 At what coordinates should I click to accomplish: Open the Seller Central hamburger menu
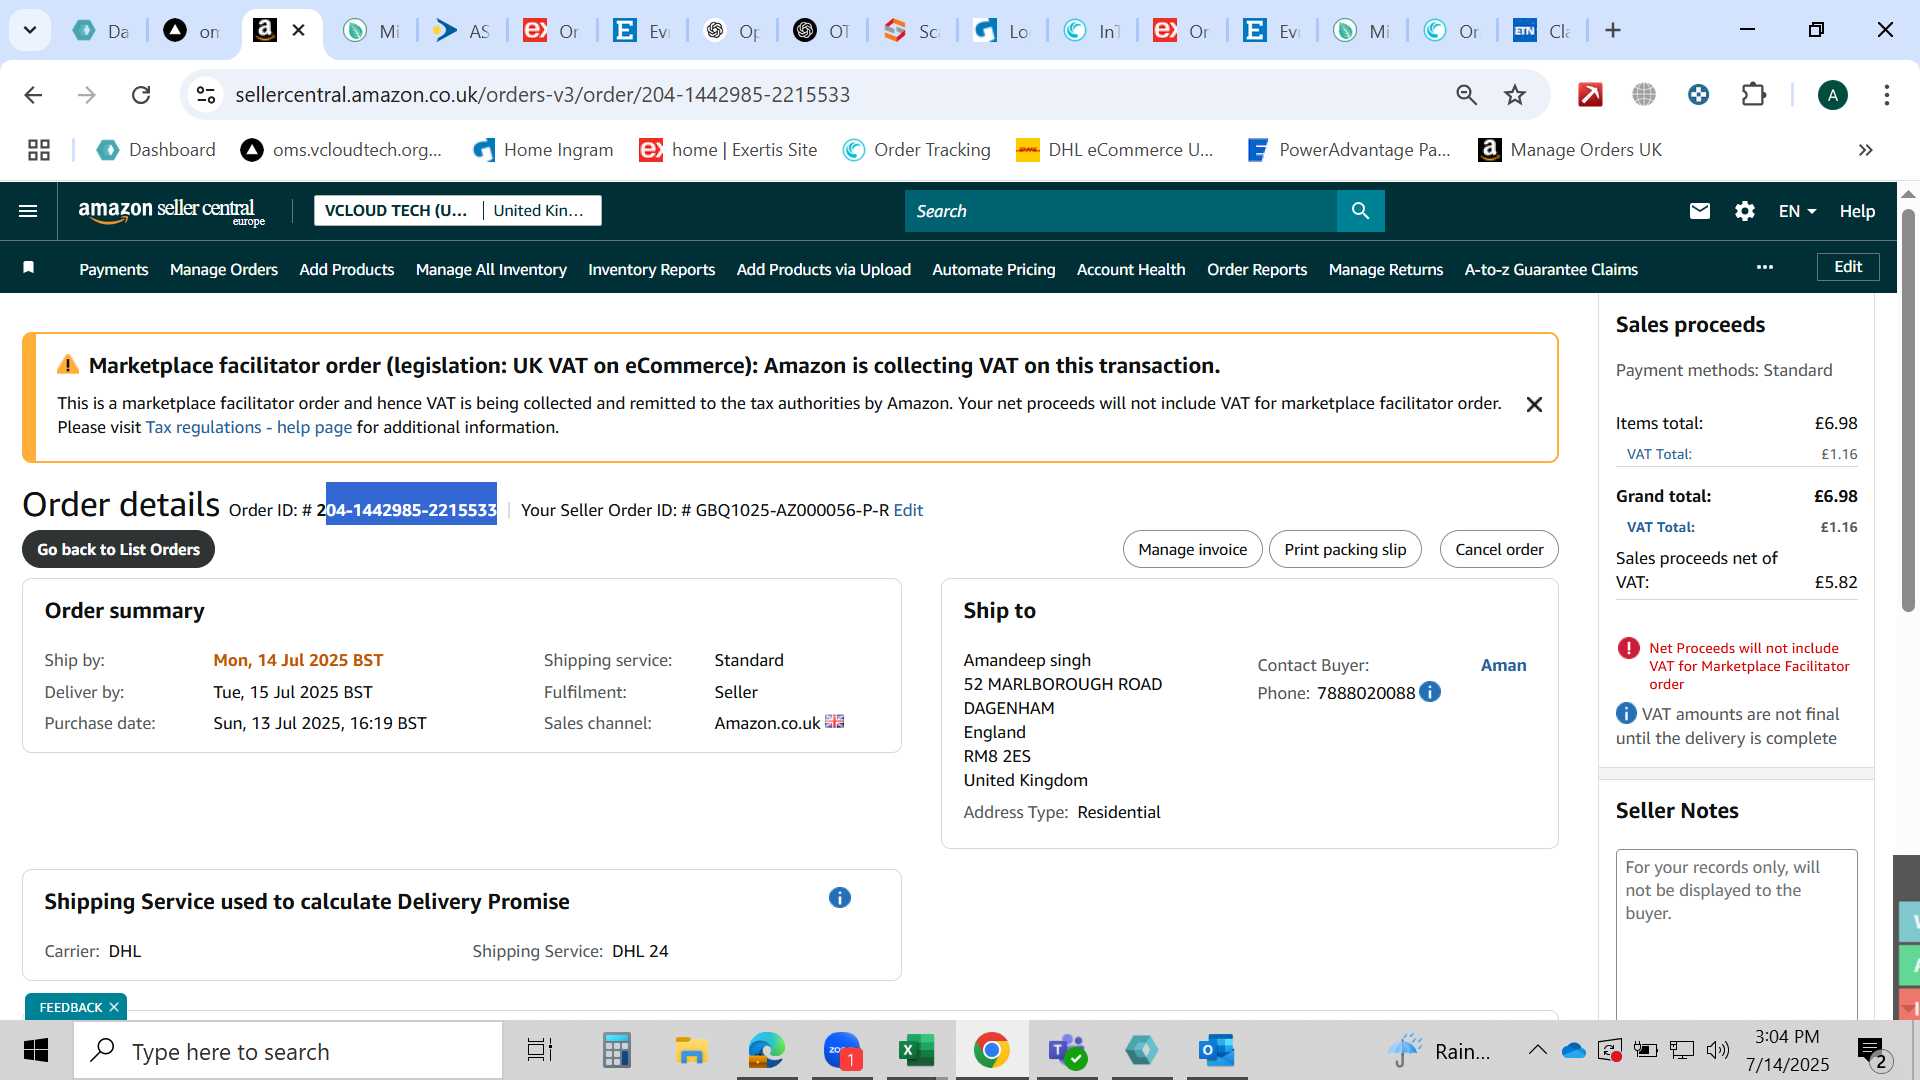click(28, 211)
